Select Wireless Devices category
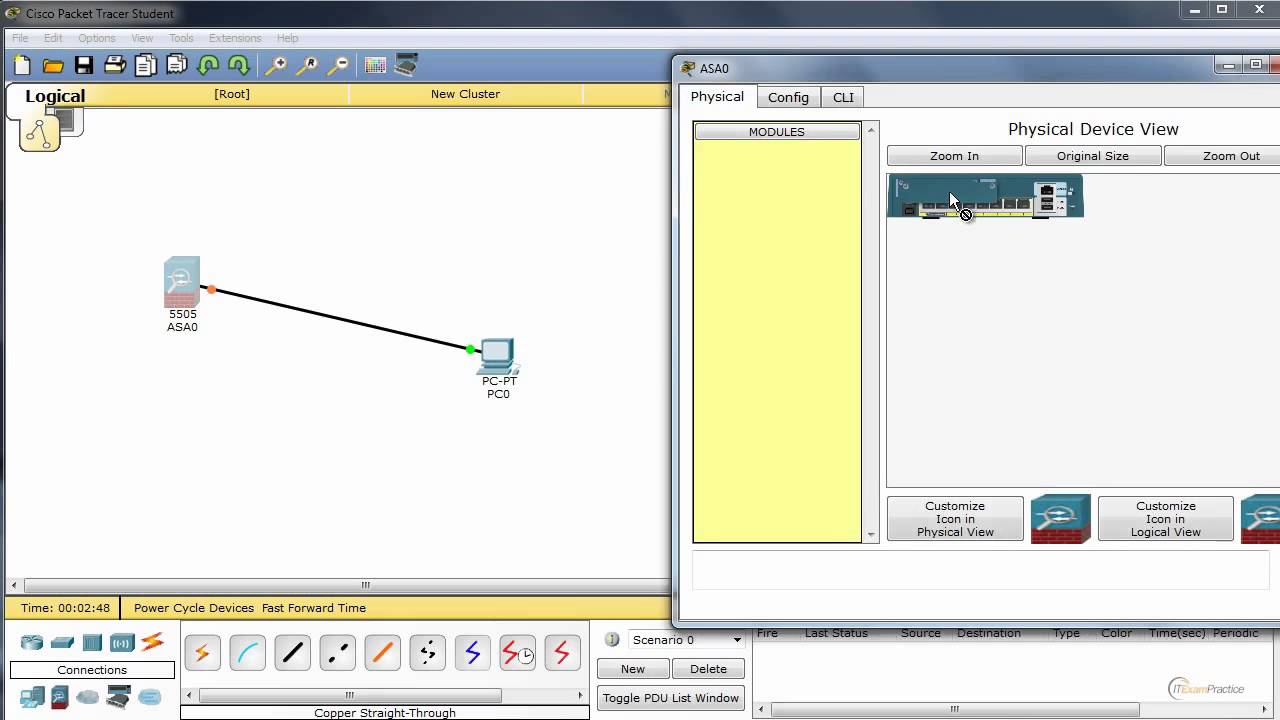 (122, 642)
